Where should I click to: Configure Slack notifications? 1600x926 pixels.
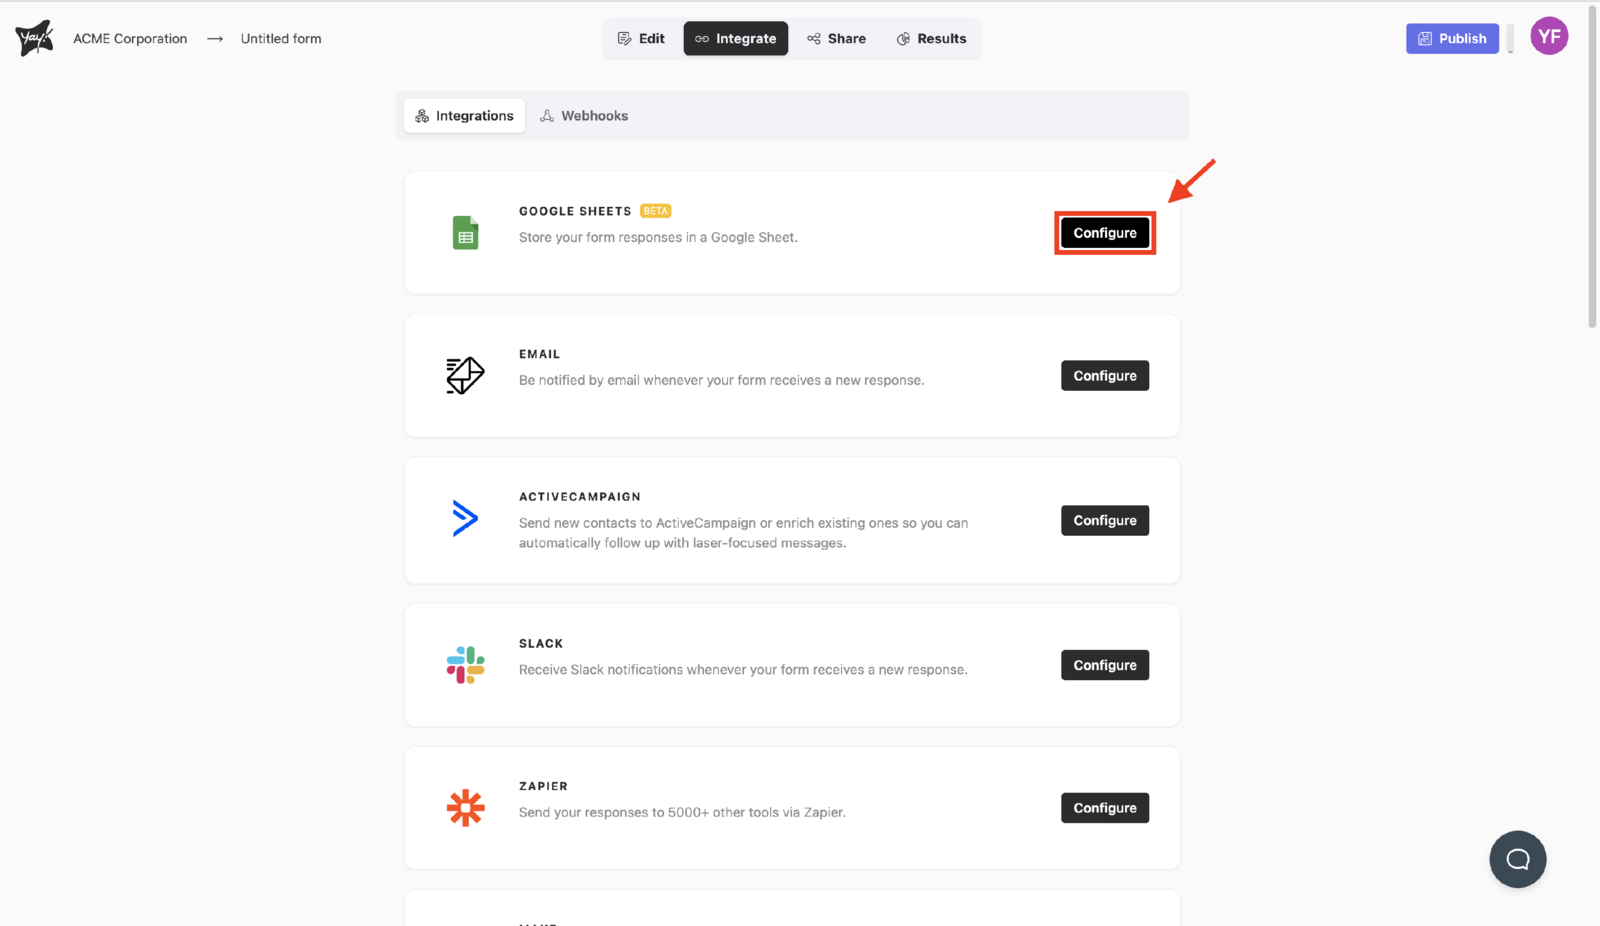(x=1104, y=664)
